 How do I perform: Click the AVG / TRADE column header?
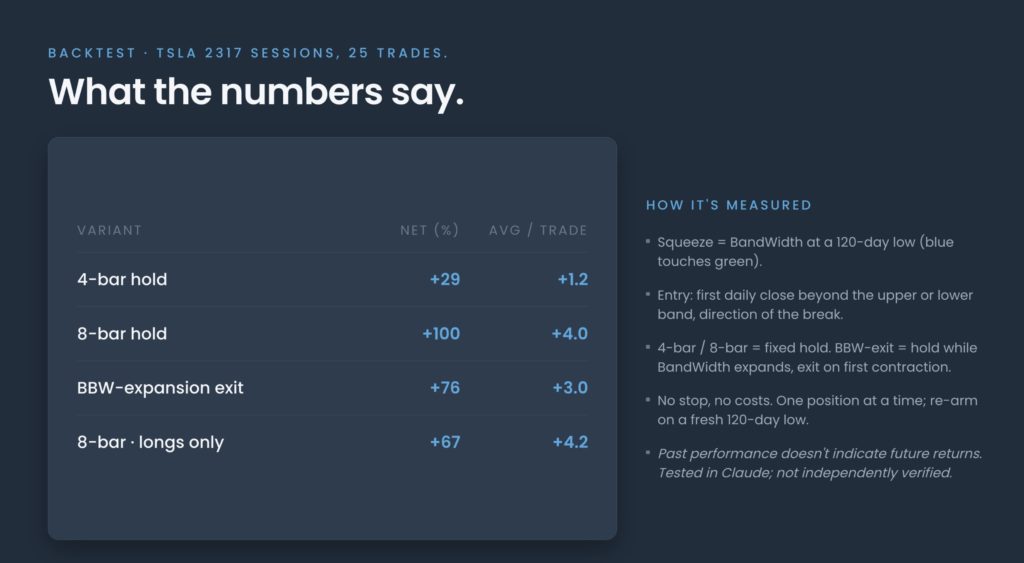pos(538,230)
